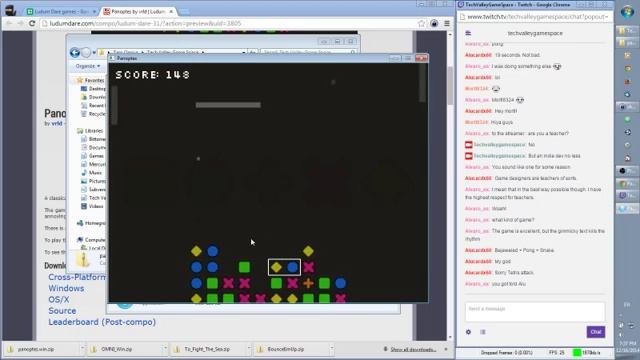Go back in Chrome browser history

click(x=9, y=24)
